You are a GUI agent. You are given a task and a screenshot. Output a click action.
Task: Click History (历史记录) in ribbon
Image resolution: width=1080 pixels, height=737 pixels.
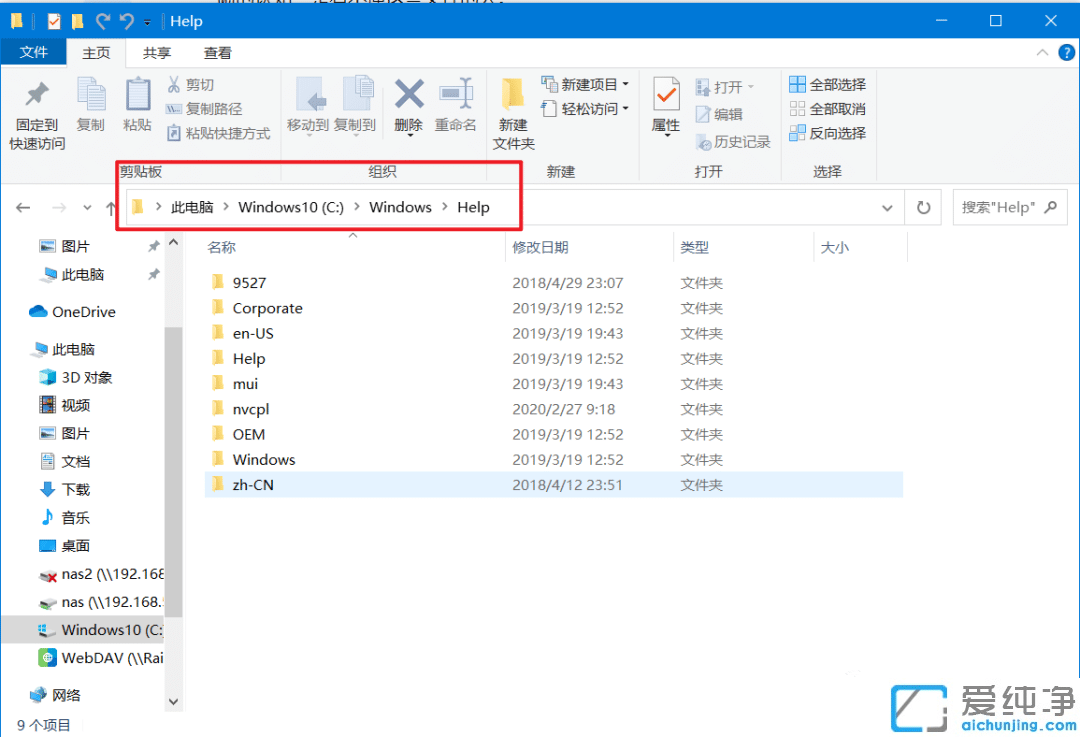coord(733,142)
